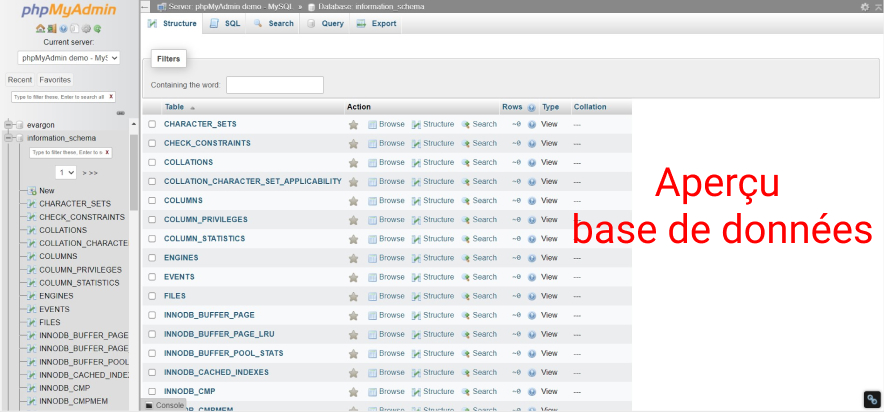Clear the top navigation filter with X
Image resolution: width=884 pixels, height=412 pixels.
click(111, 97)
